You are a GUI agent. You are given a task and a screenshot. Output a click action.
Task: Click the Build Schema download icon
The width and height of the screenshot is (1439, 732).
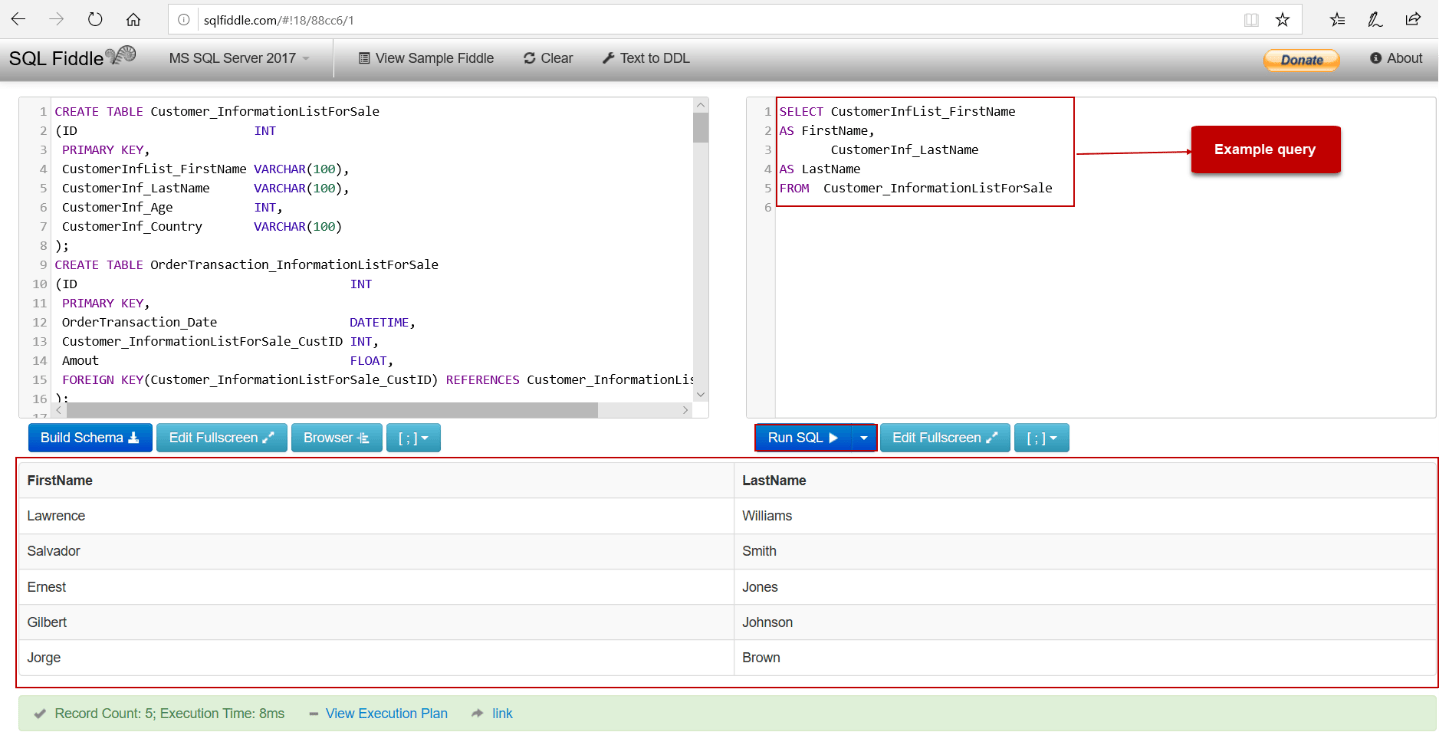click(135, 437)
